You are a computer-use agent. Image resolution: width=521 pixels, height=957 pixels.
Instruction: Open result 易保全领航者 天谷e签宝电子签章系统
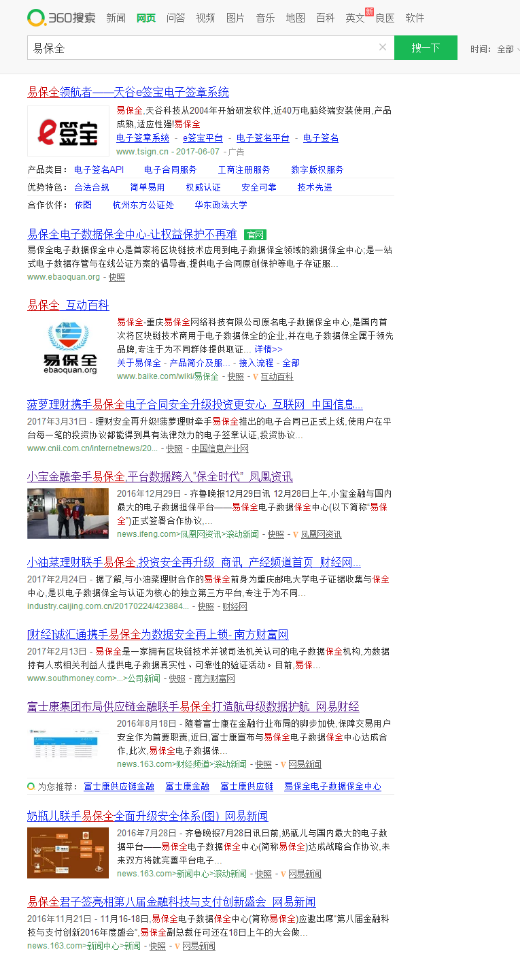pyautogui.click(x=128, y=92)
